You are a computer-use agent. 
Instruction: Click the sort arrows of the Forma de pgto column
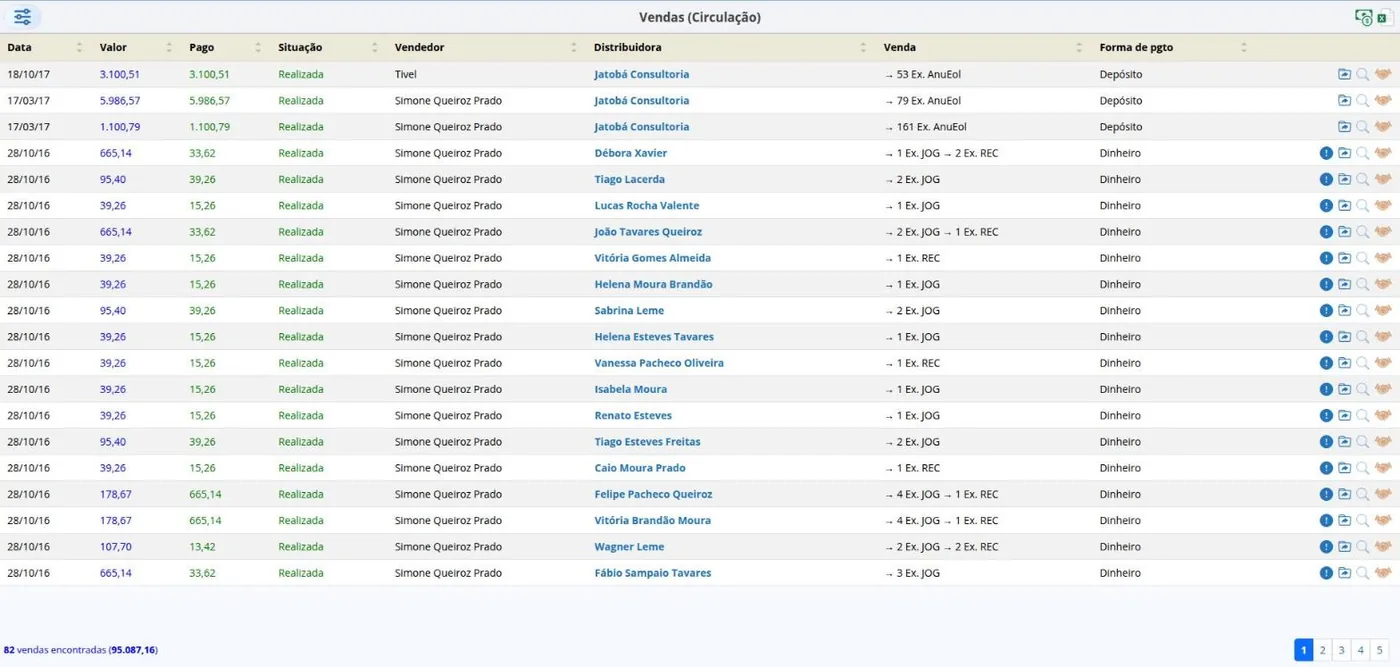click(x=1244, y=47)
